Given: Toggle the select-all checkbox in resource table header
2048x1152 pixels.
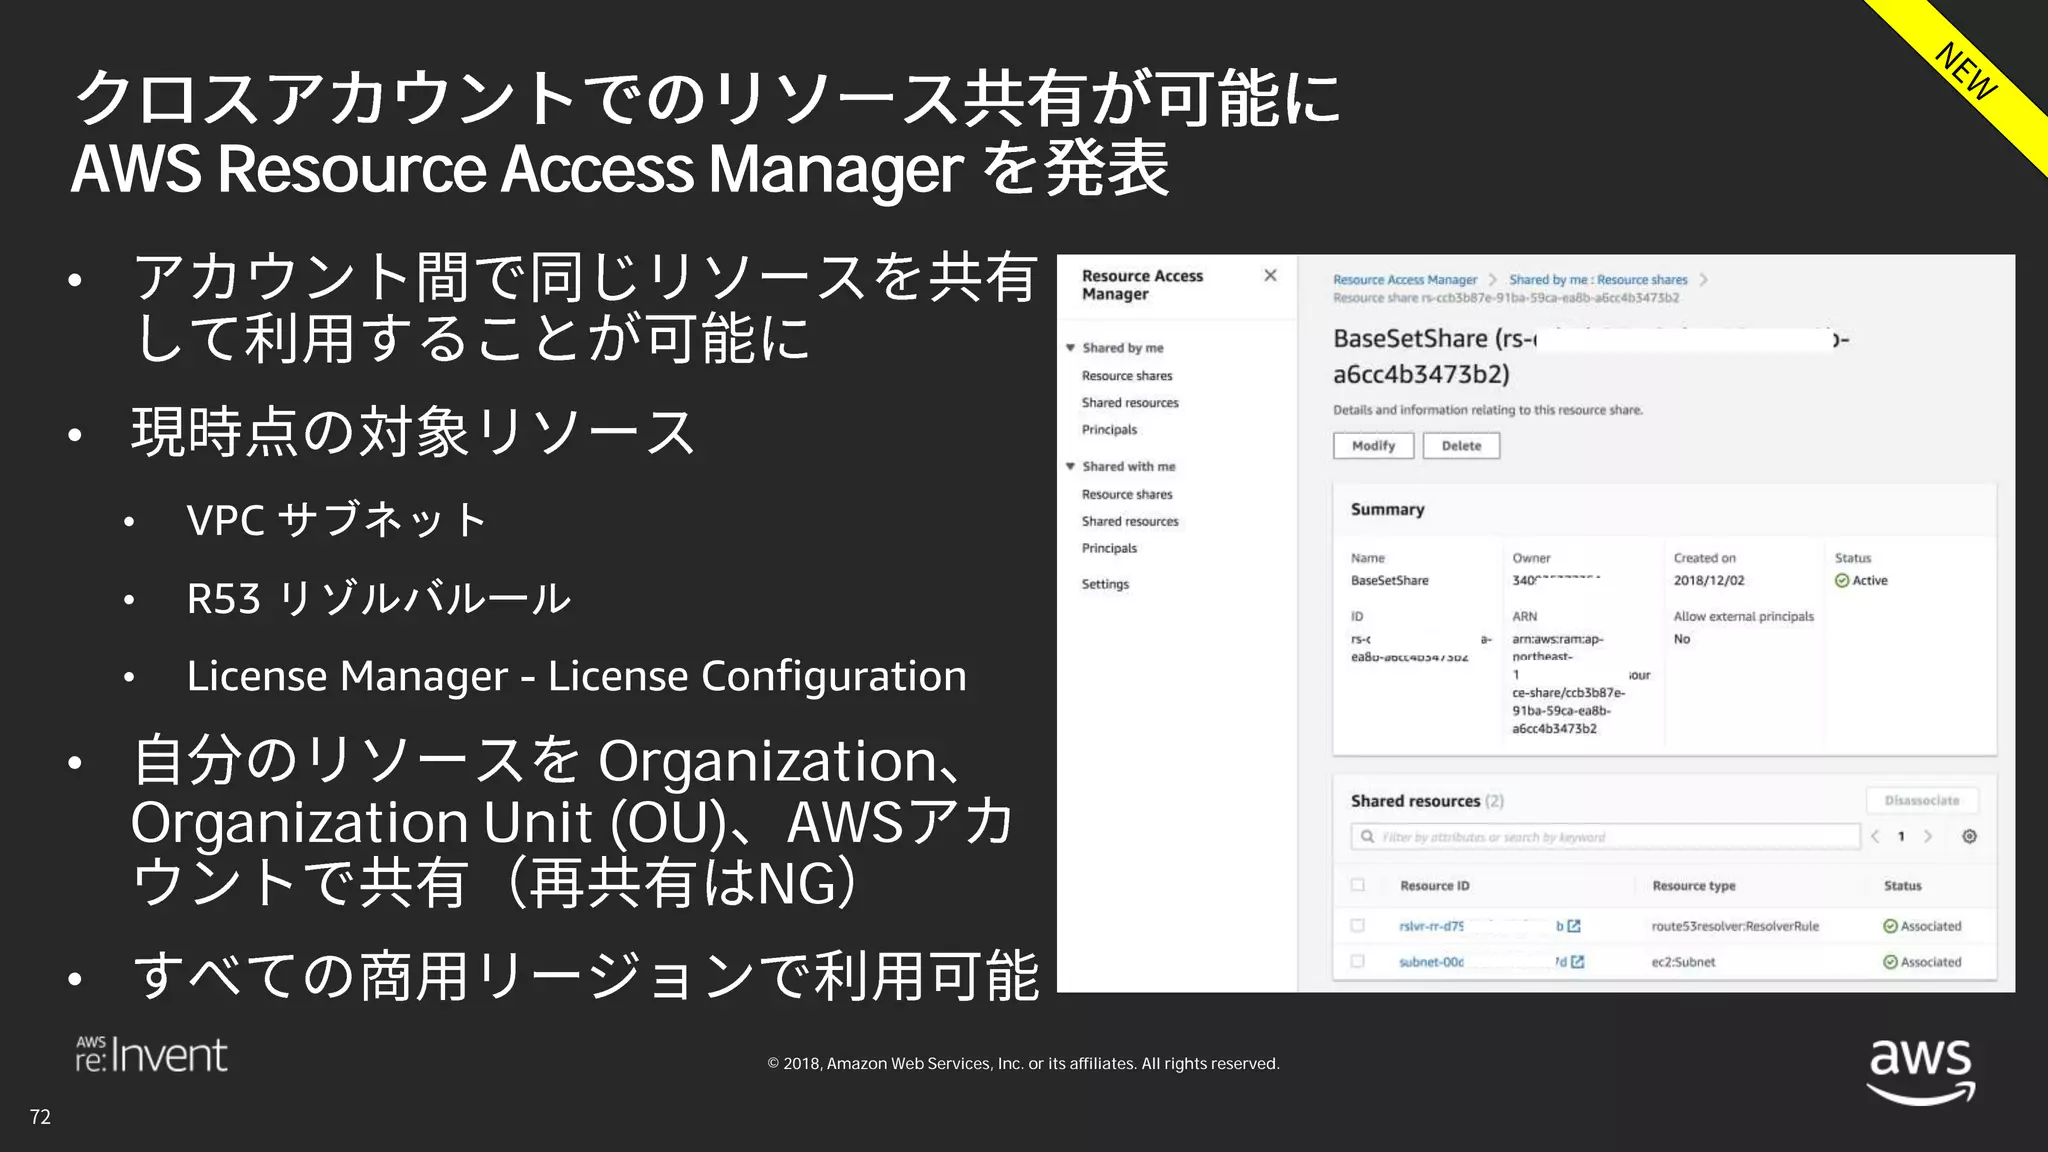Looking at the screenshot, I should point(1357,885).
